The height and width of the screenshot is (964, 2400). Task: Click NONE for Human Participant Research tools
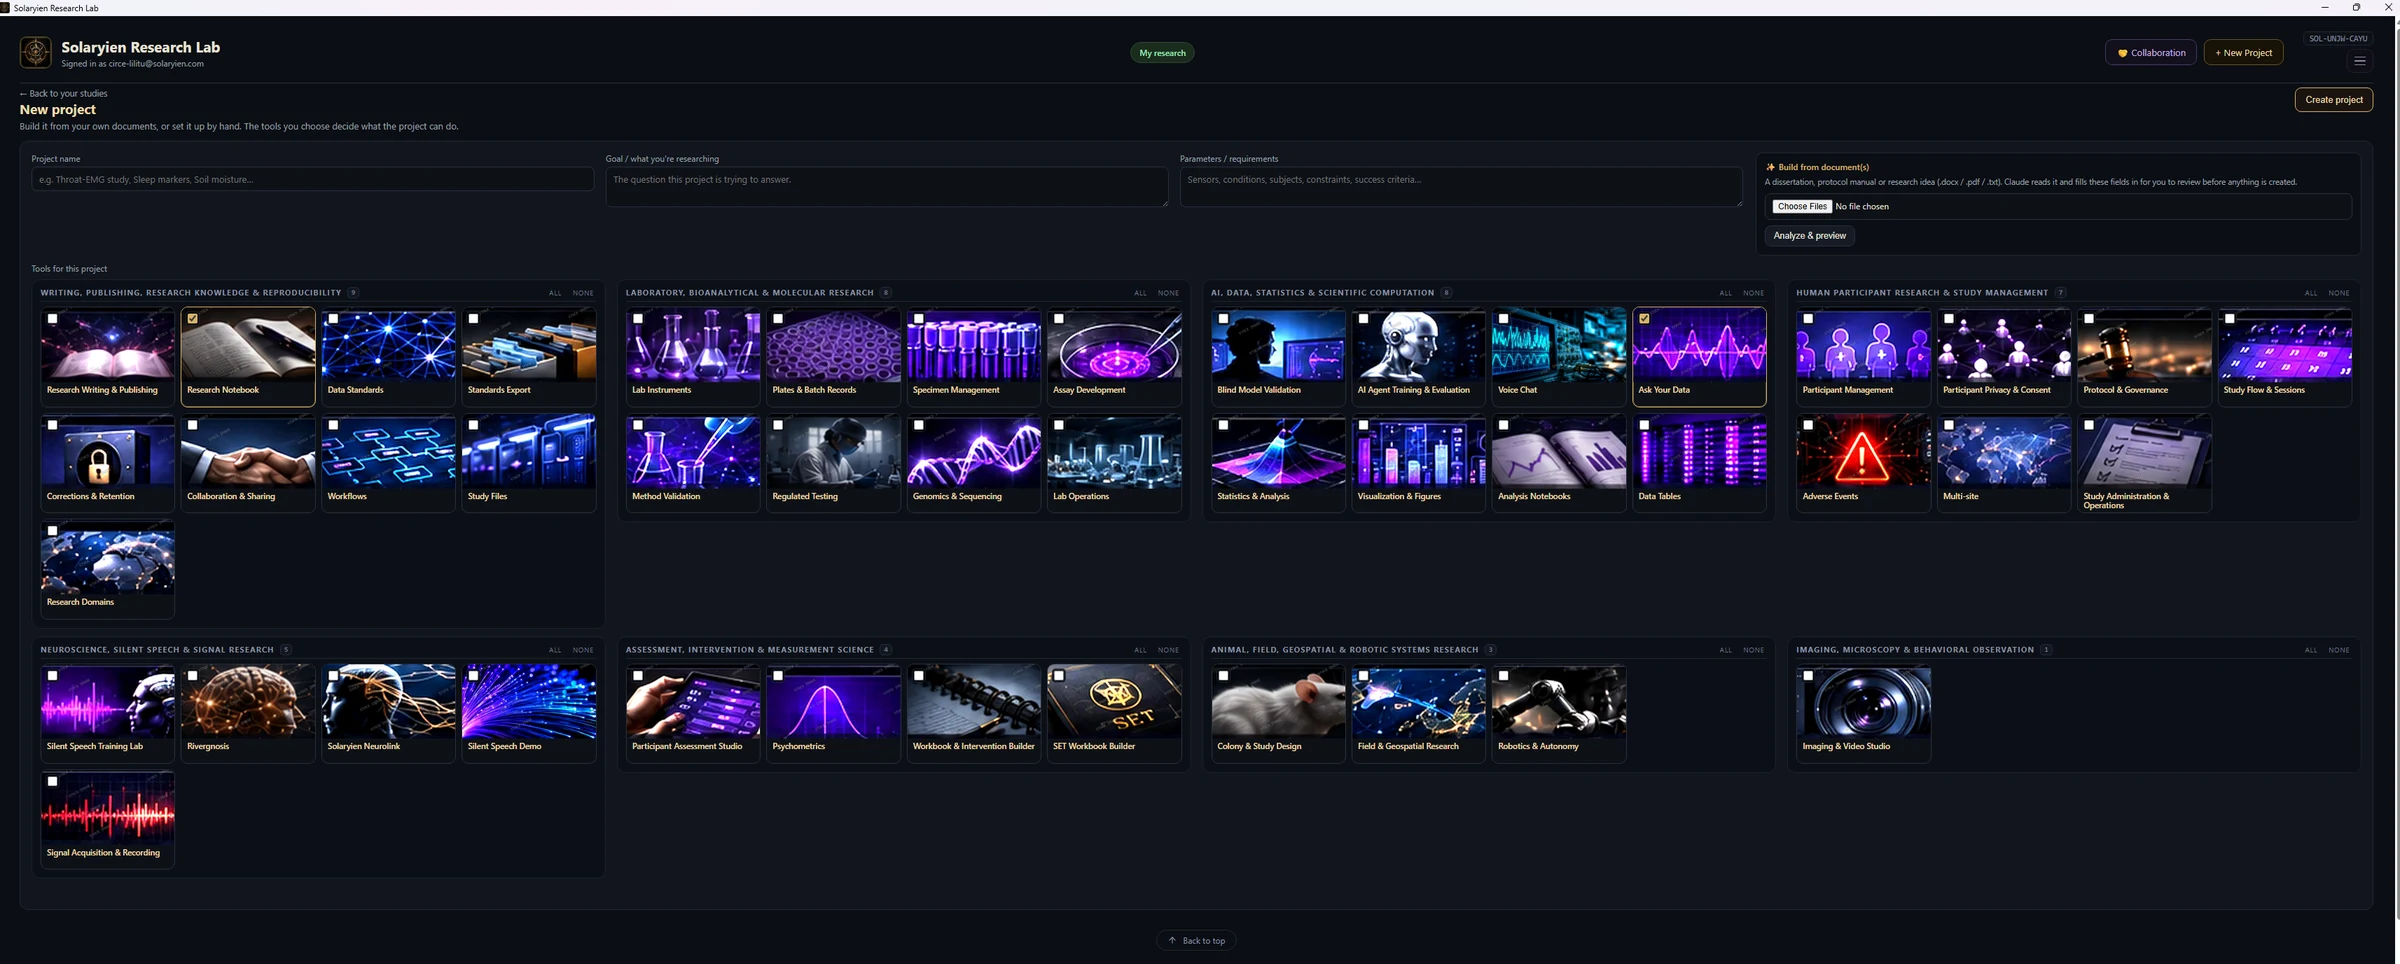coord(2339,293)
